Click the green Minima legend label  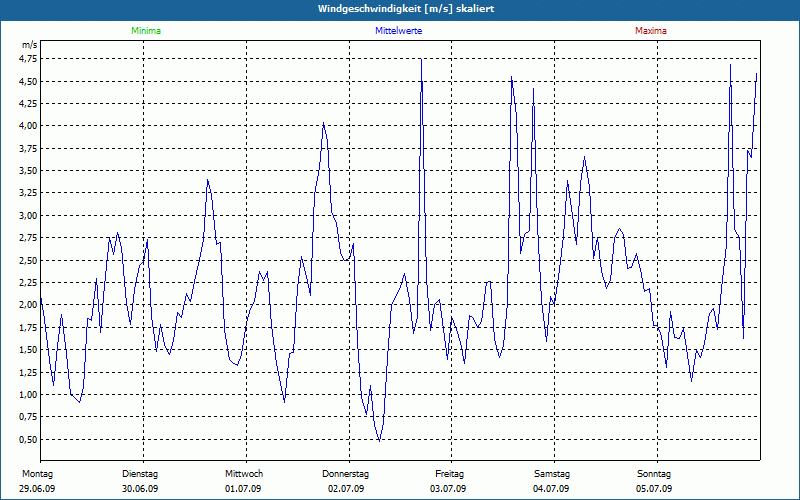point(146,31)
